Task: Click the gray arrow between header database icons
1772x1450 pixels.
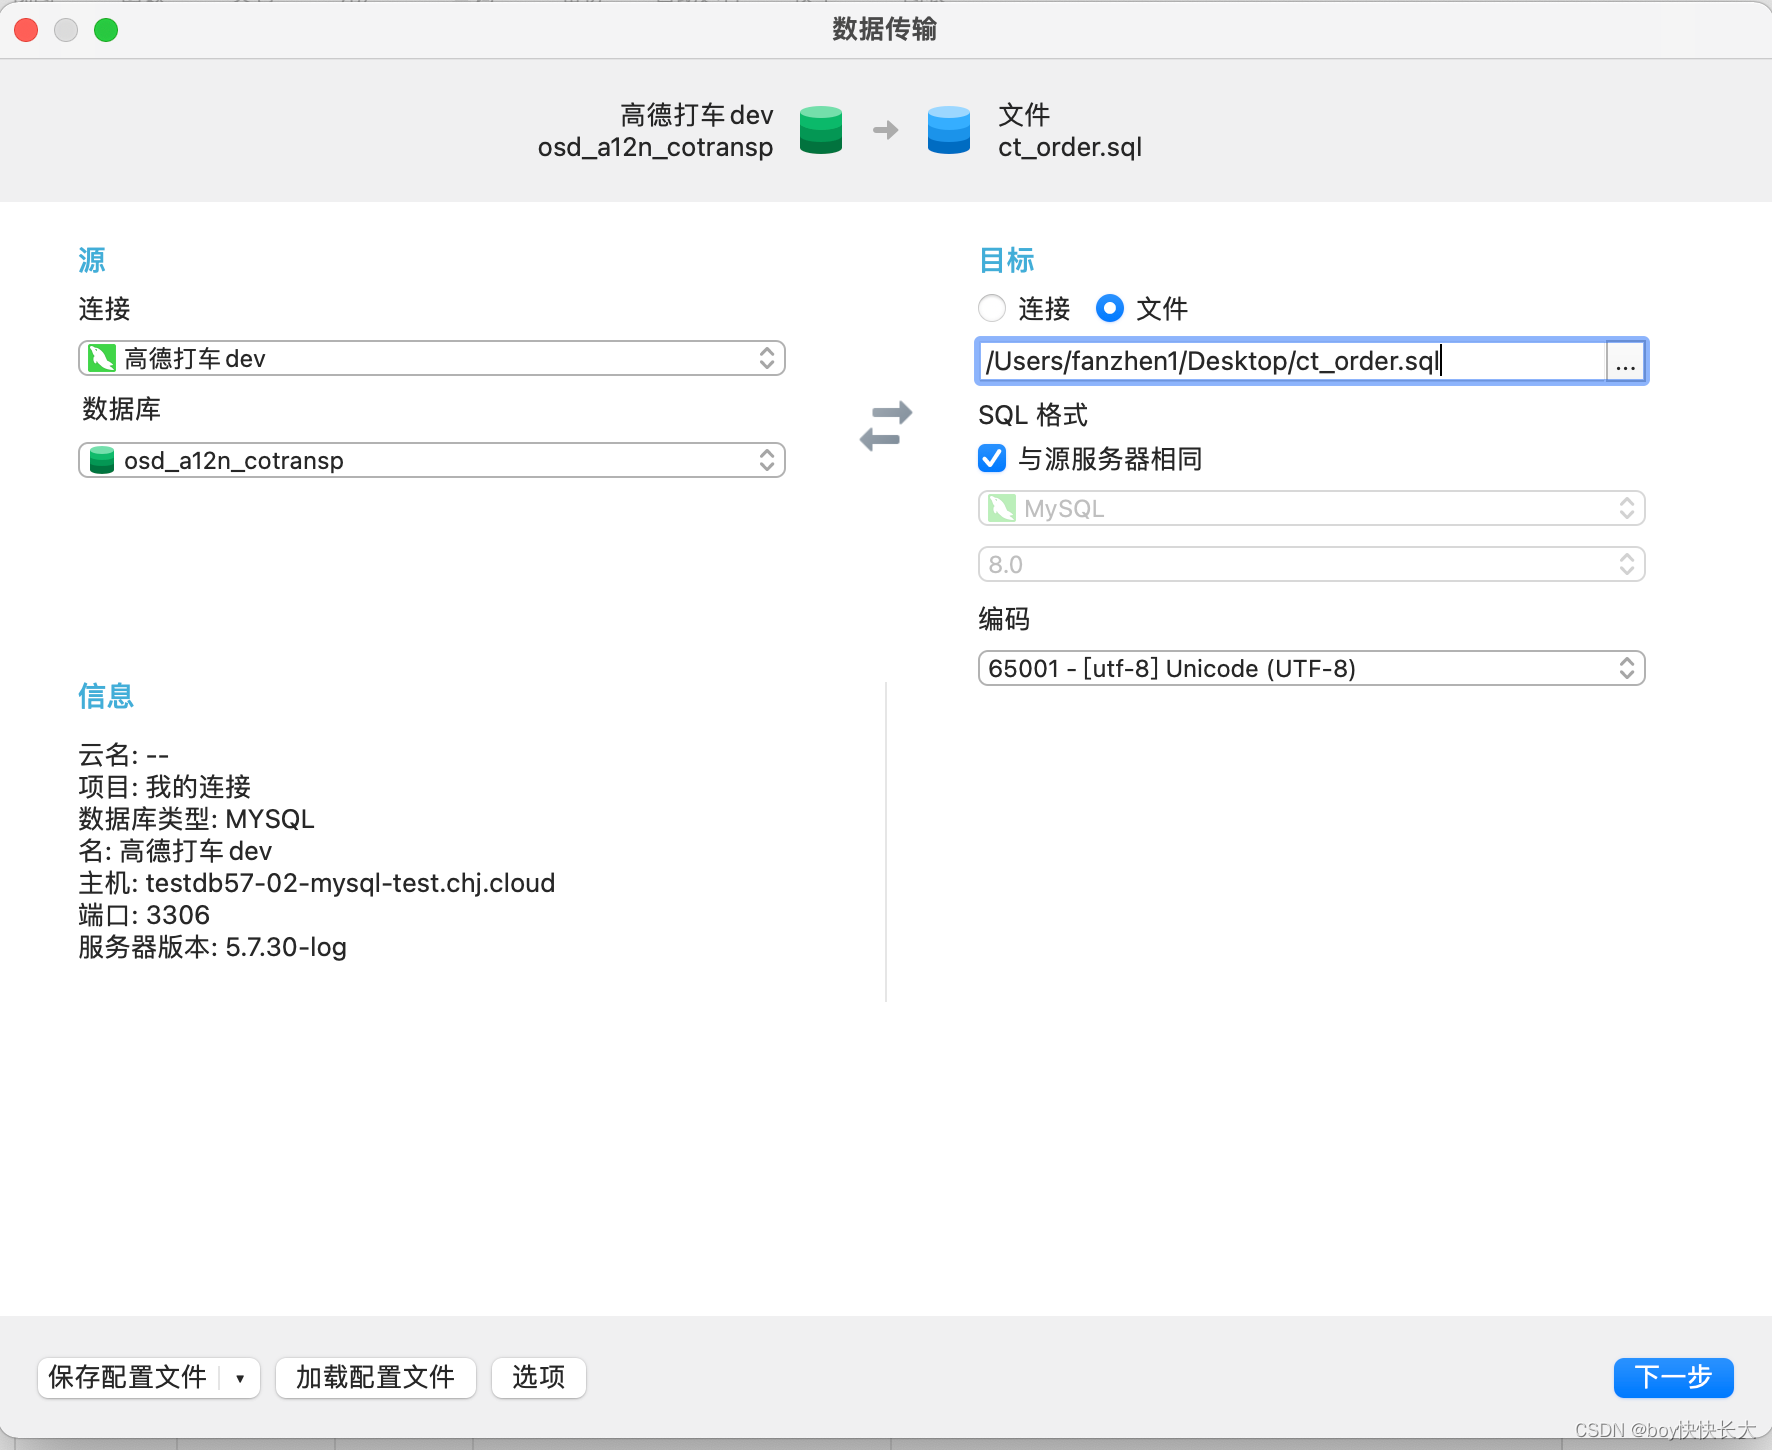Action: pyautogui.click(x=886, y=130)
